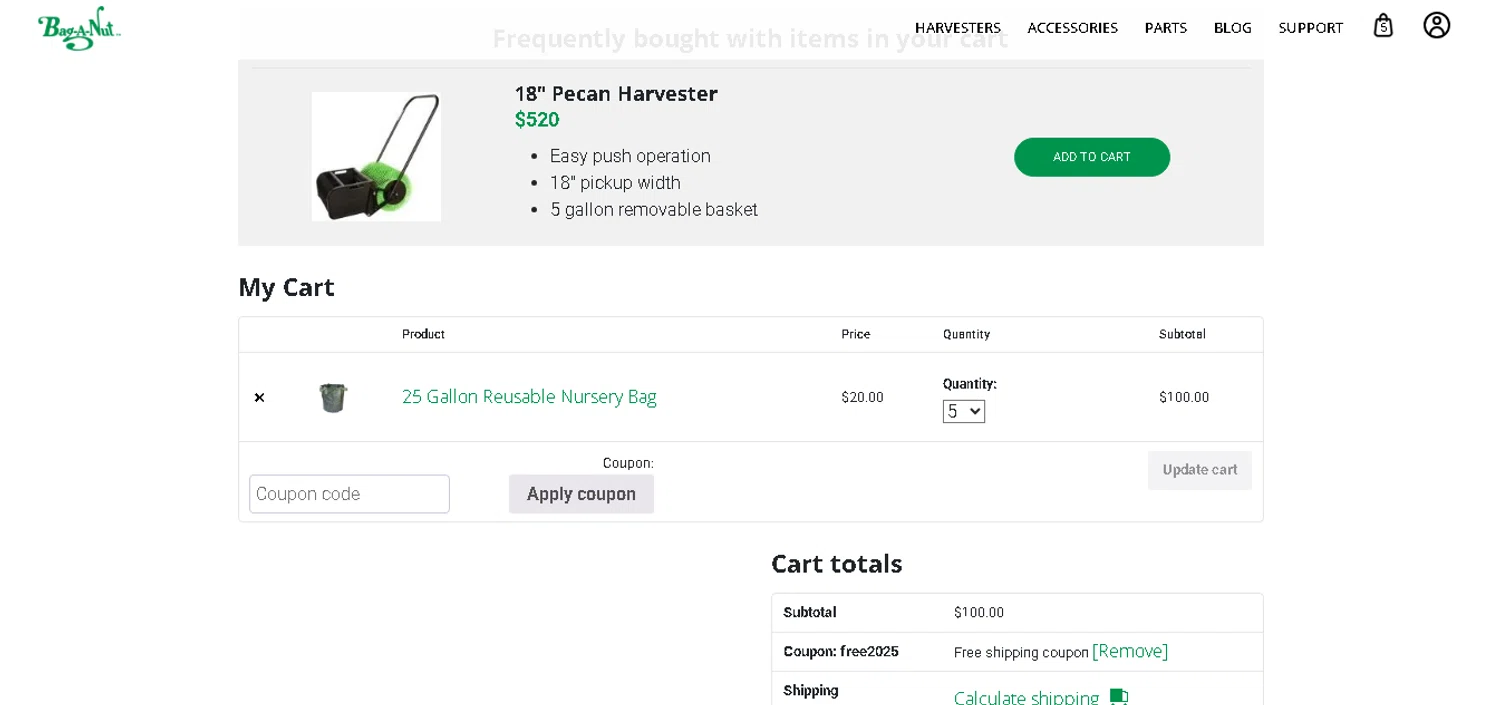Click the "18" pickup width" bullet

coord(615,183)
